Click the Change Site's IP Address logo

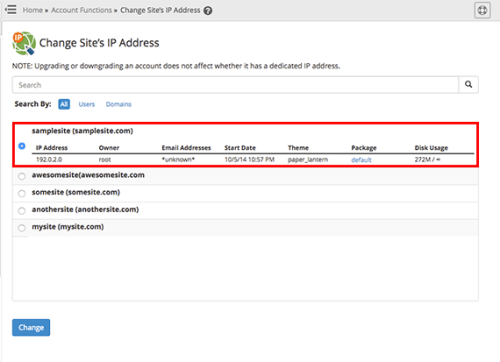(x=24, y=43)
